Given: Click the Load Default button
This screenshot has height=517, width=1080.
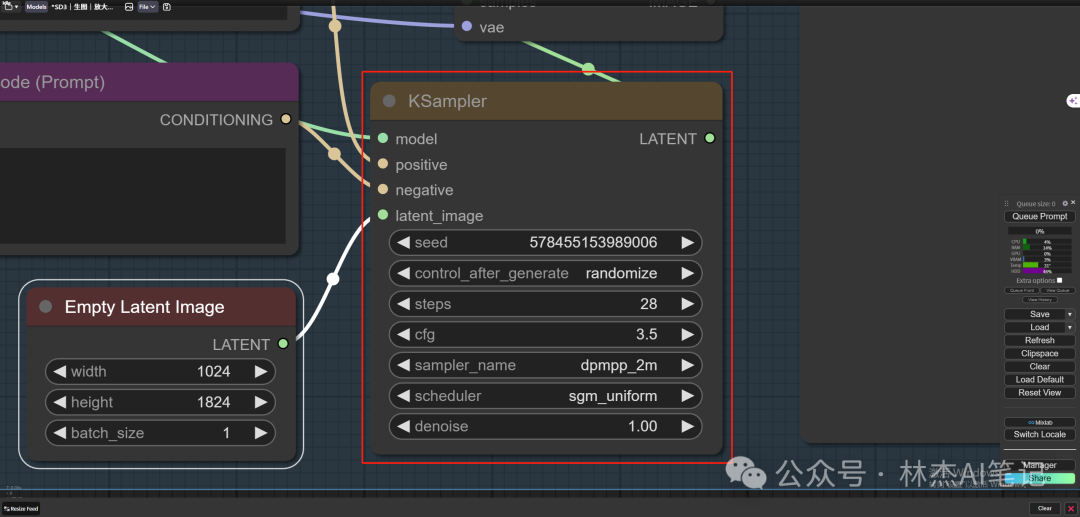Looking at the screenshot, I should pos(1039,379).
